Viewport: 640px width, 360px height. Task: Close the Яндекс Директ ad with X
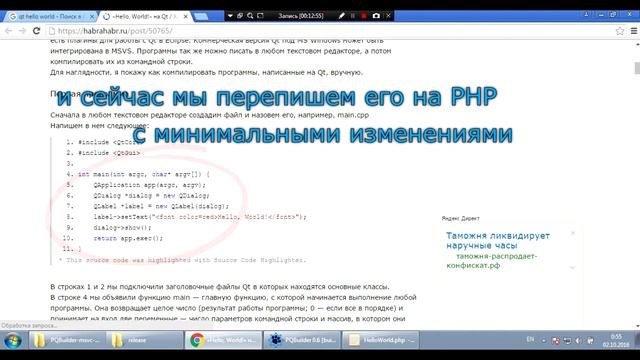click(x=573, y=233)
